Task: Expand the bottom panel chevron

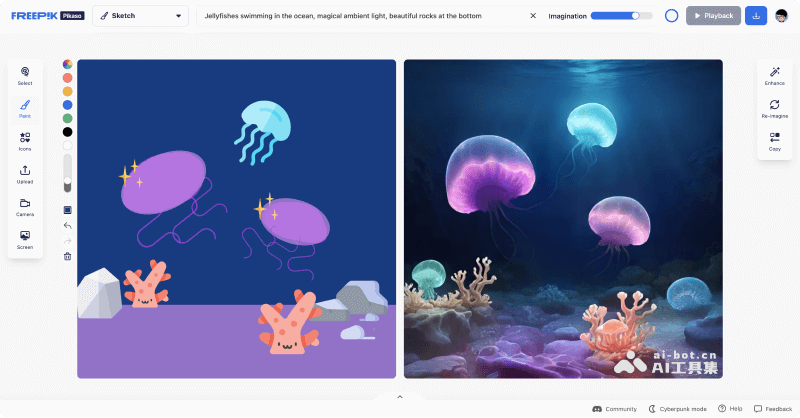Action: [400, 397]
